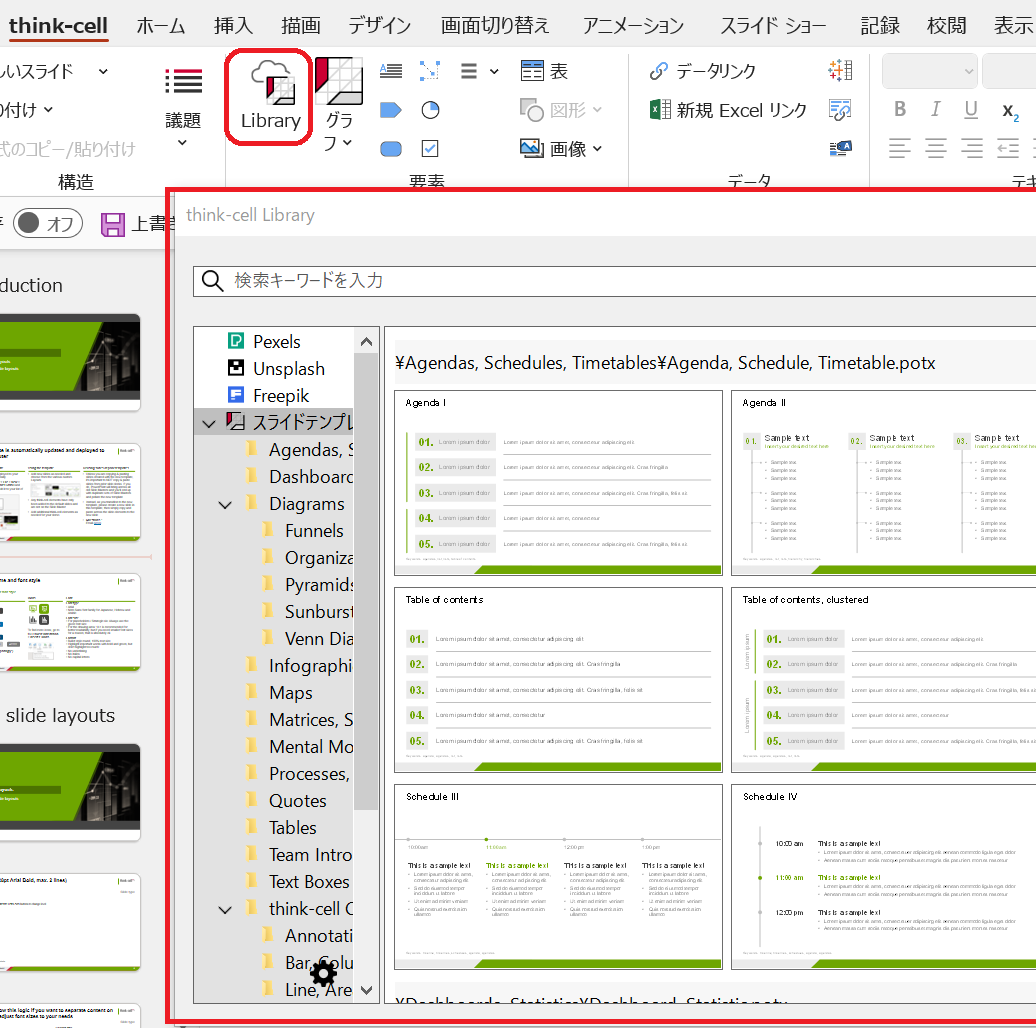Click the new Excel link icon

click(x=660, y=110)
